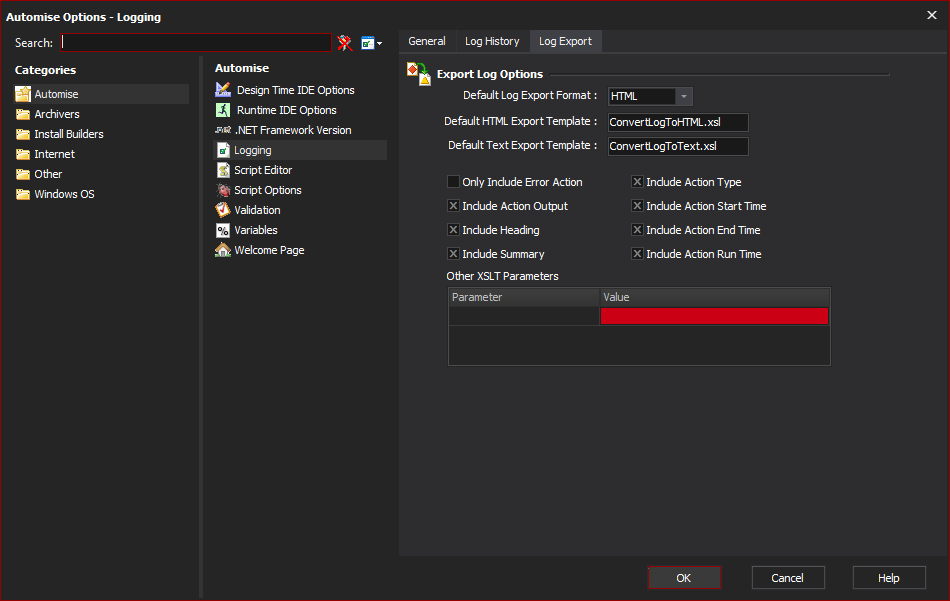Click the Export Log Options header icon

click(419, 74)
